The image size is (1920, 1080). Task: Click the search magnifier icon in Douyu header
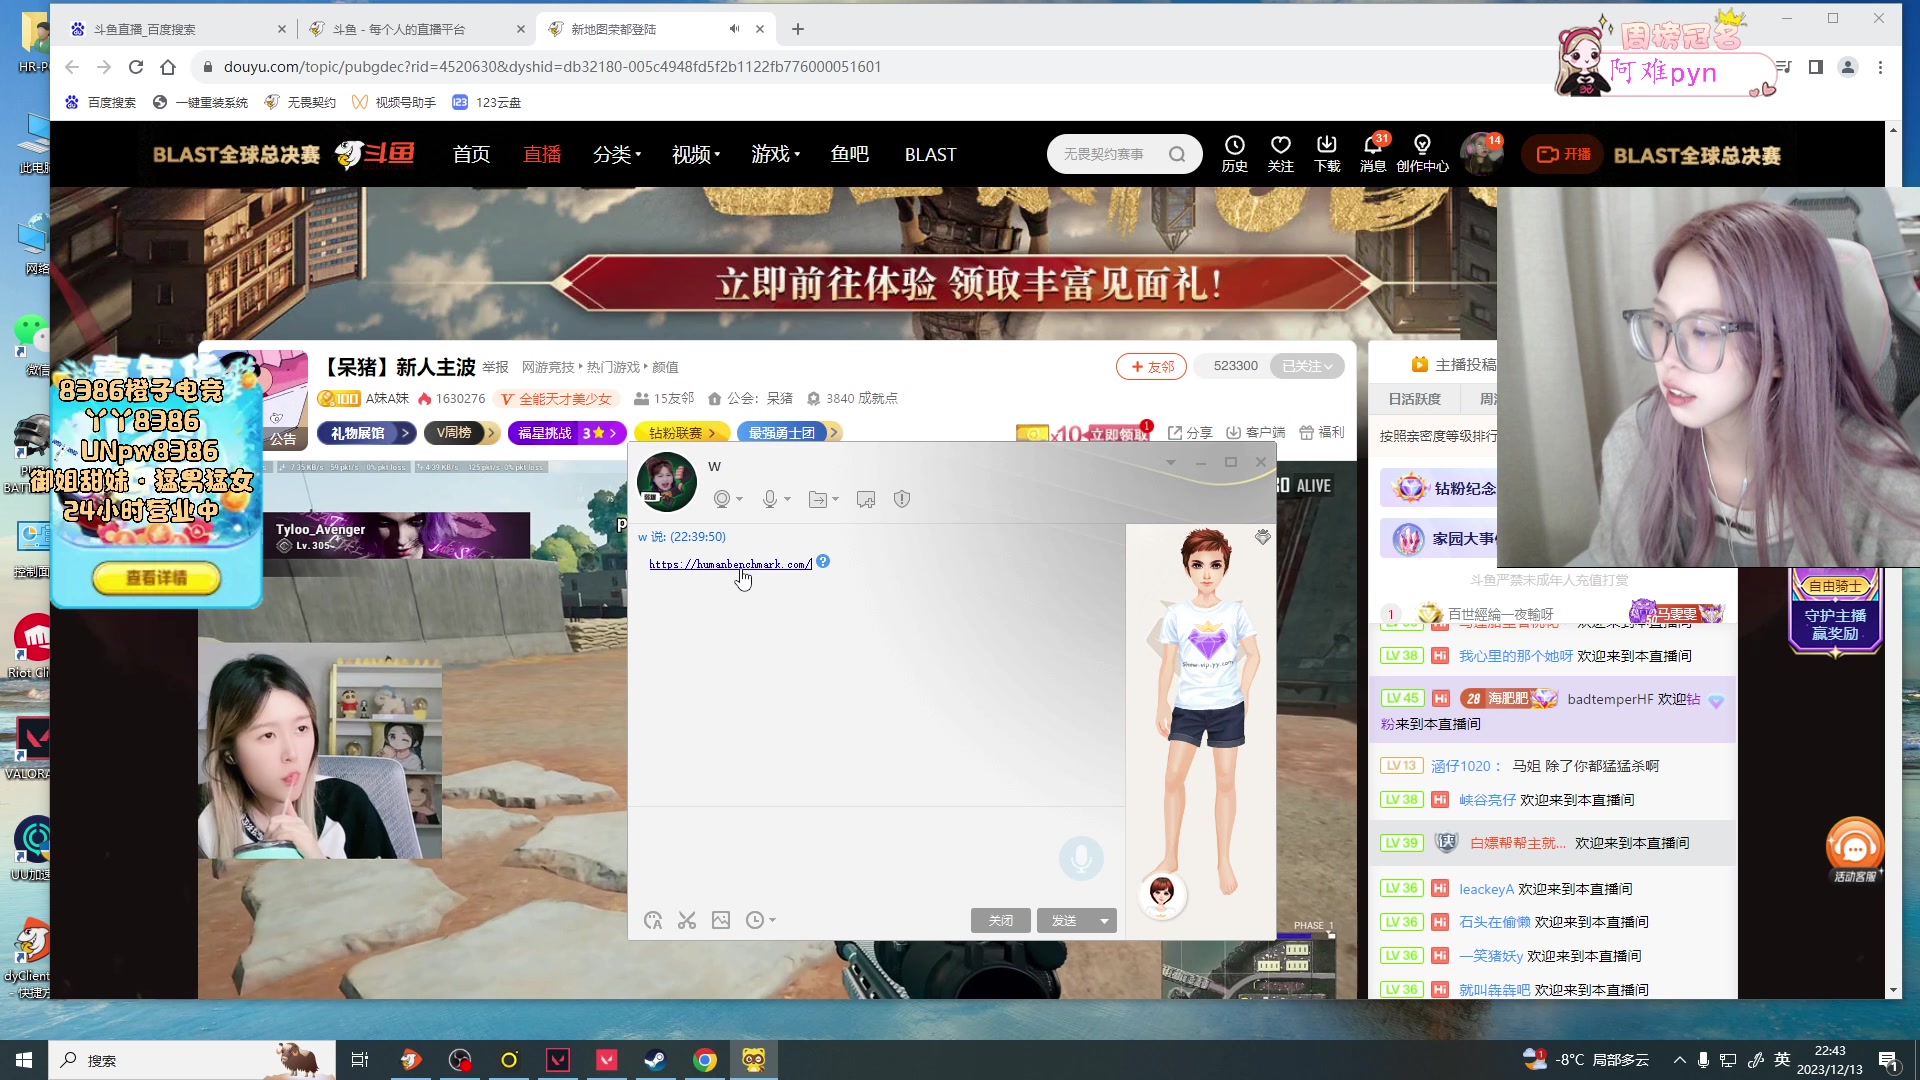[1177, 154]
